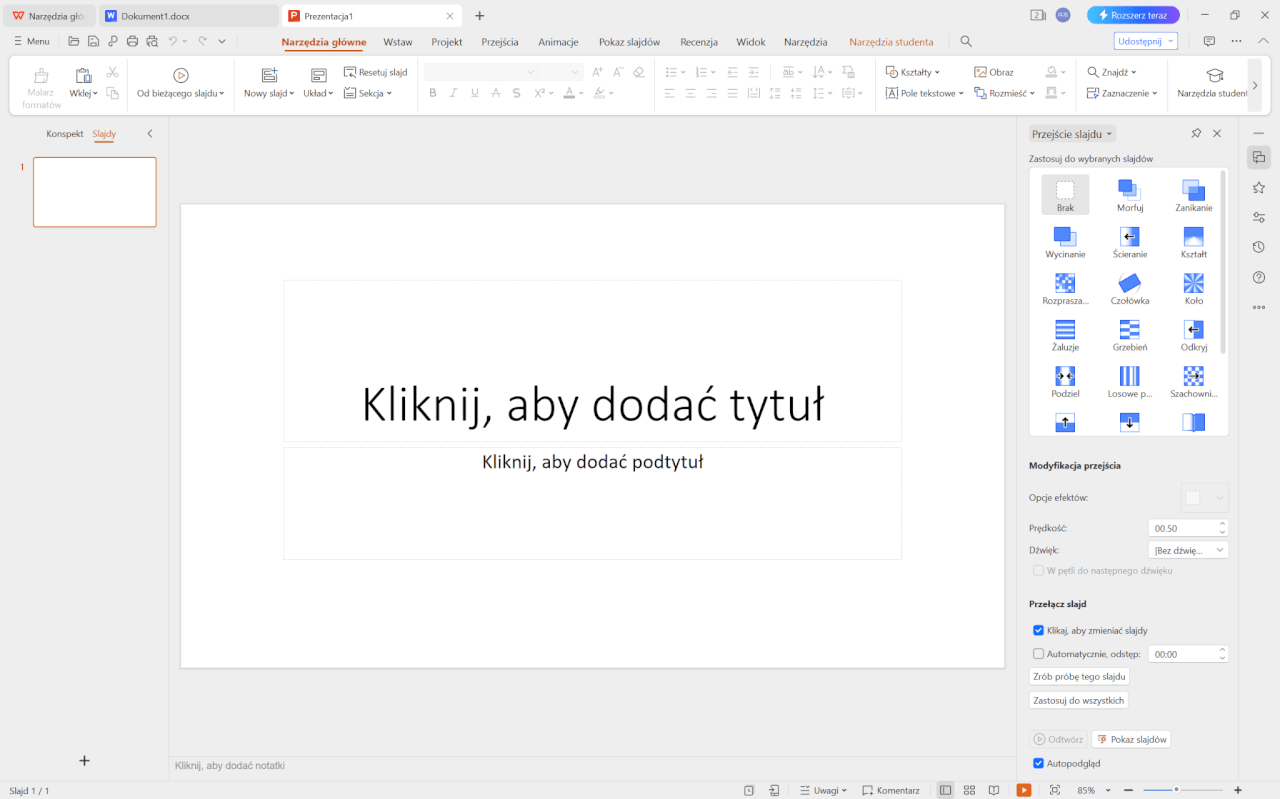The width and height of the screenshot is (1280, 799).
Task: Add new slide with plus in slide panel
Action: coord(85,761)
